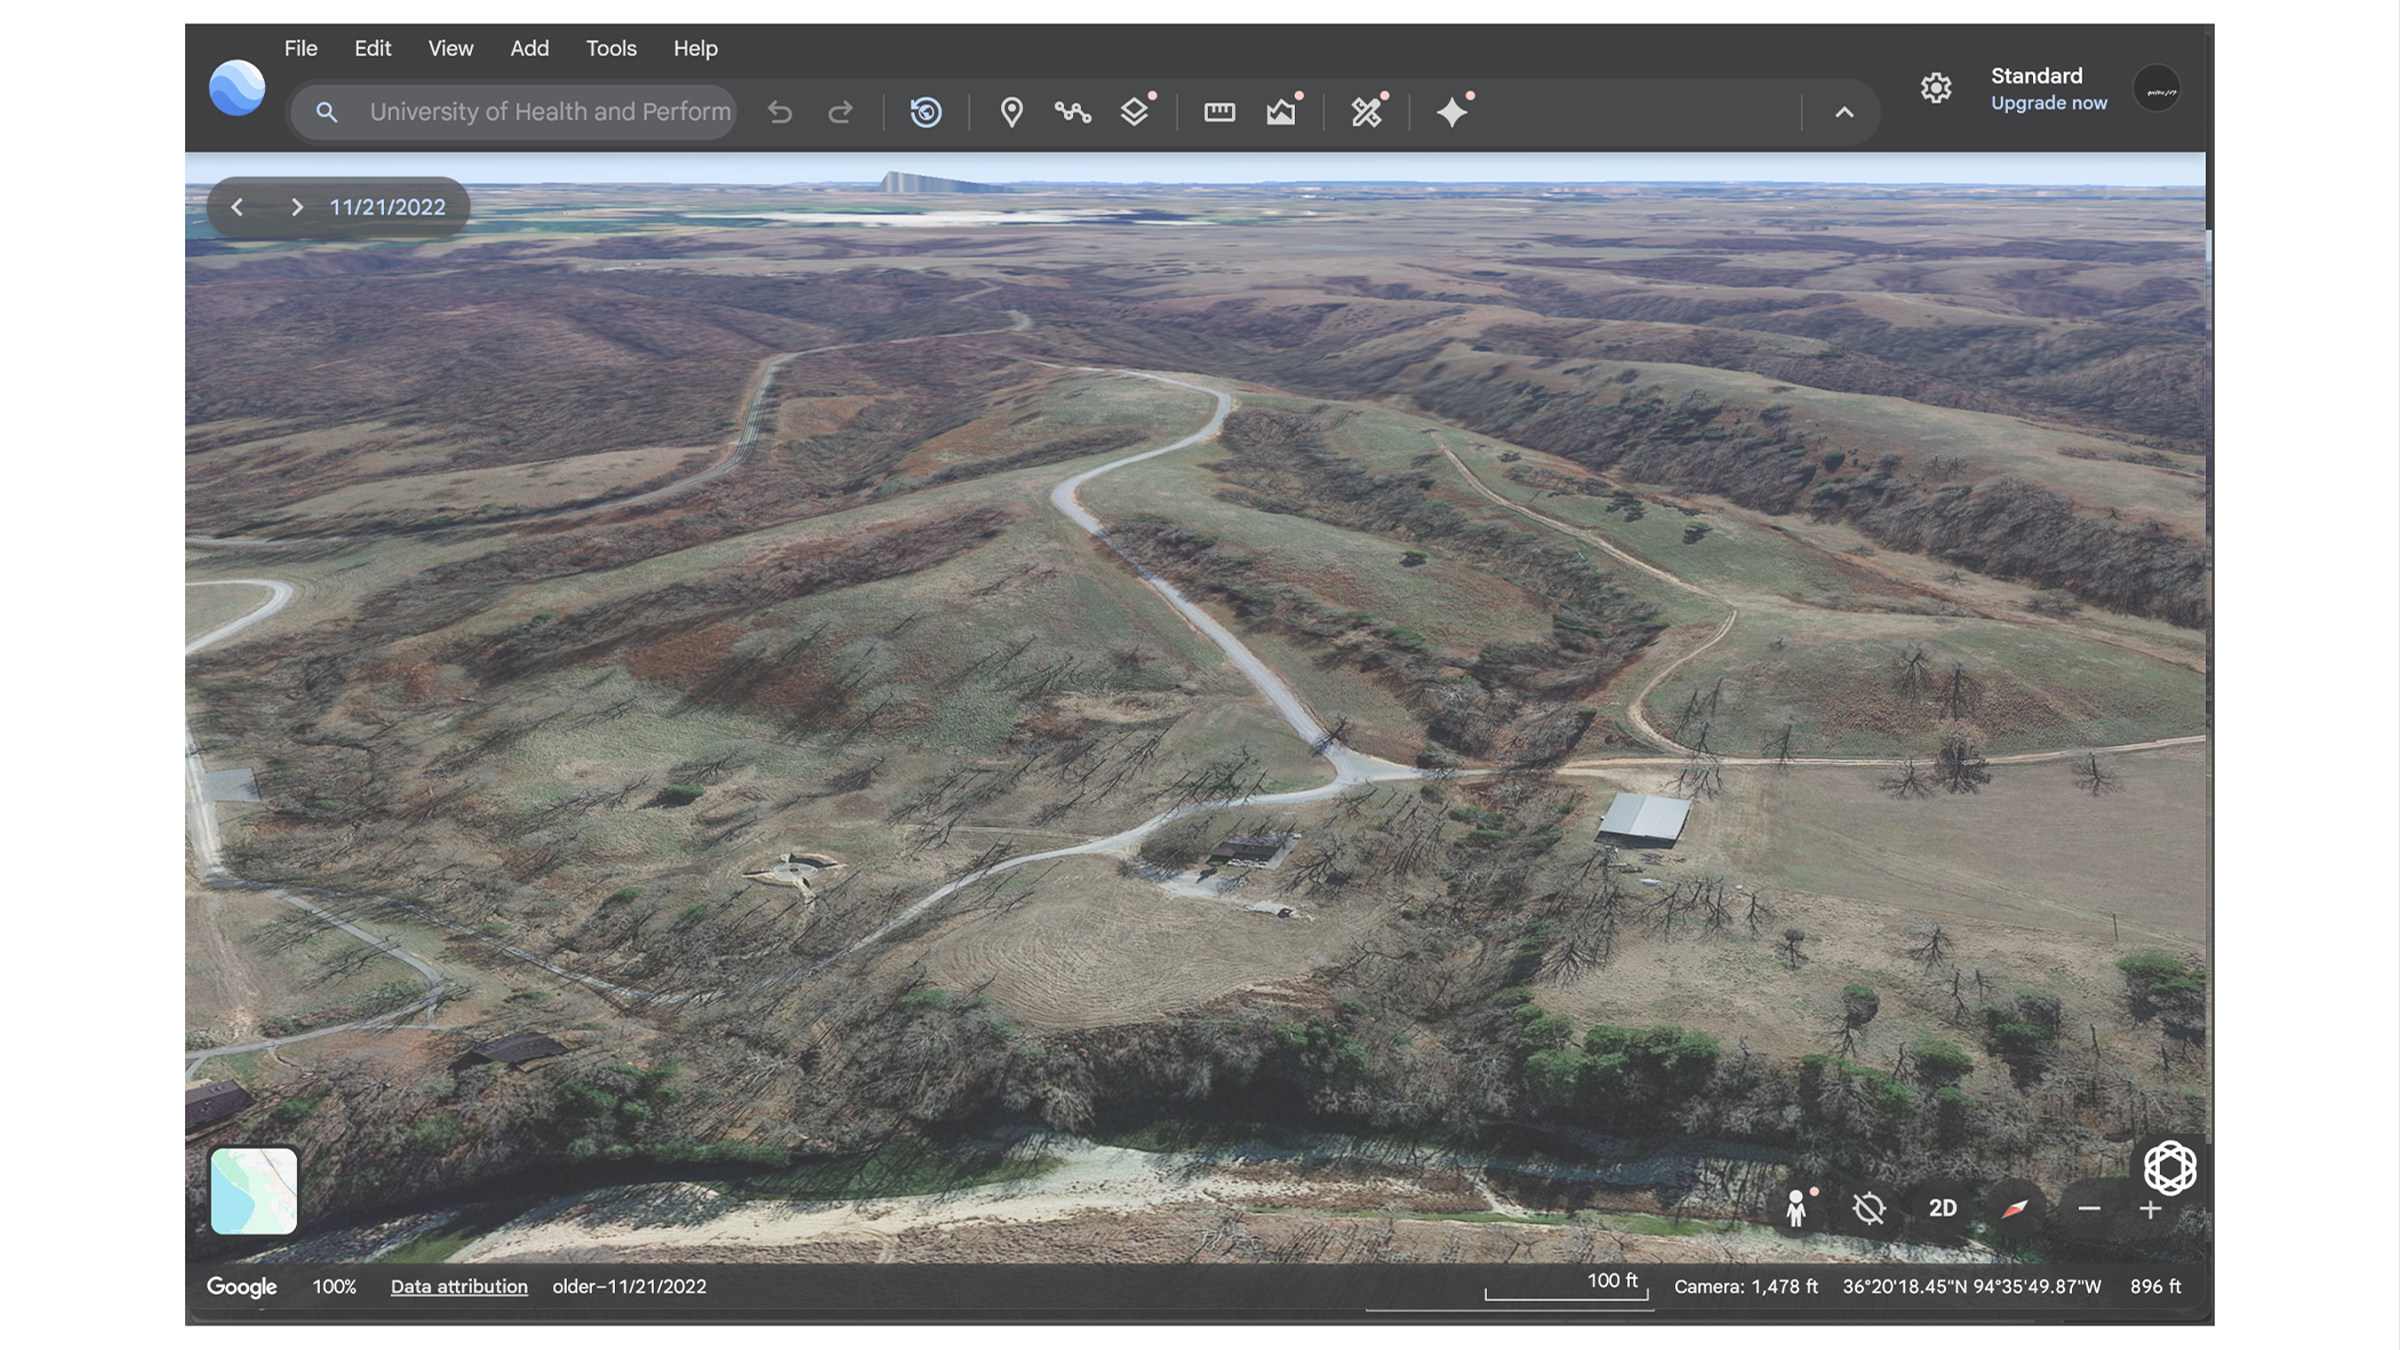The height and width of the screenshot is (1350, 2400).
Task: Collapse the toolbar with the chevron arrow
Action: (x=1844, y=112)
